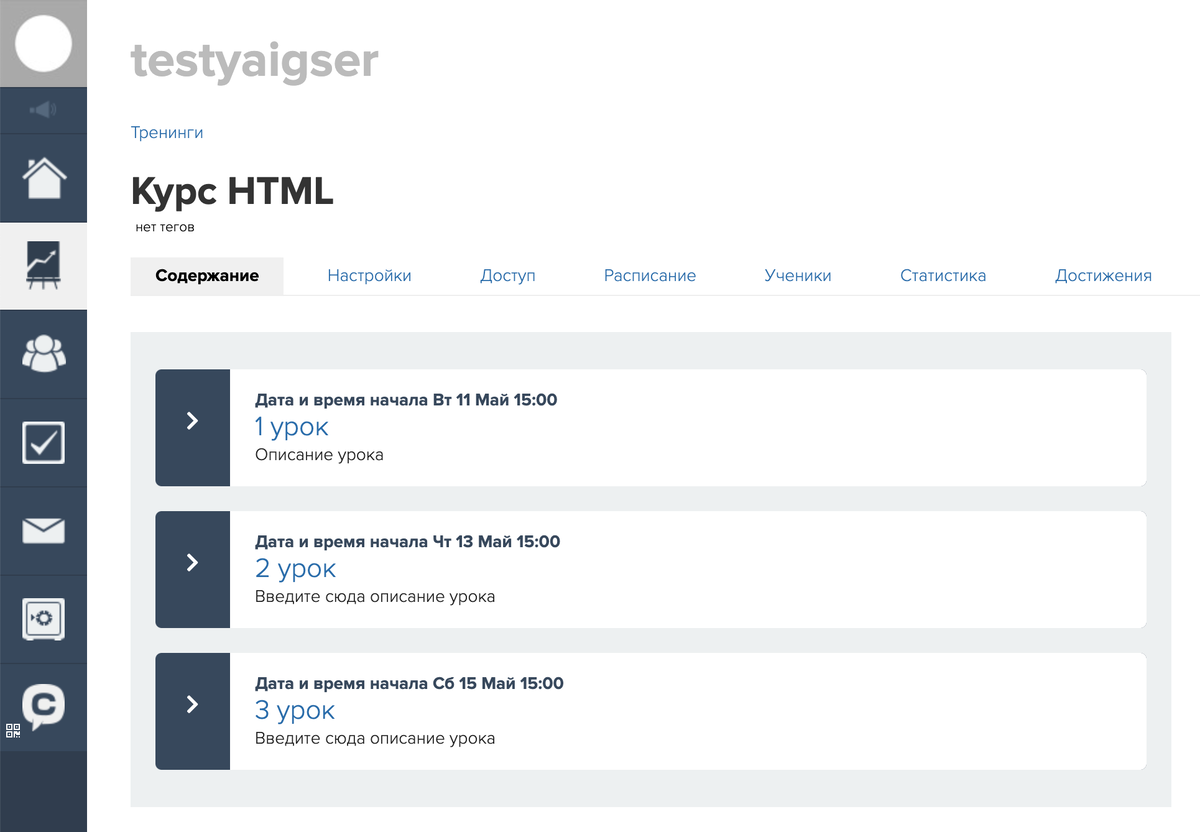This screenshot has width=1200, height=832.
Task: Open chat bubble icon in sidebar
Action: click(x=43, y=706)
